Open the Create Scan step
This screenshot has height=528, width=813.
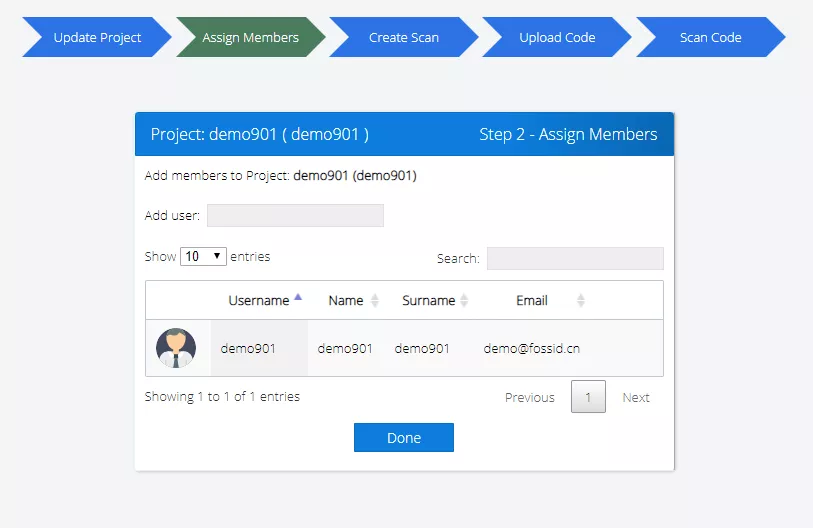403,37
